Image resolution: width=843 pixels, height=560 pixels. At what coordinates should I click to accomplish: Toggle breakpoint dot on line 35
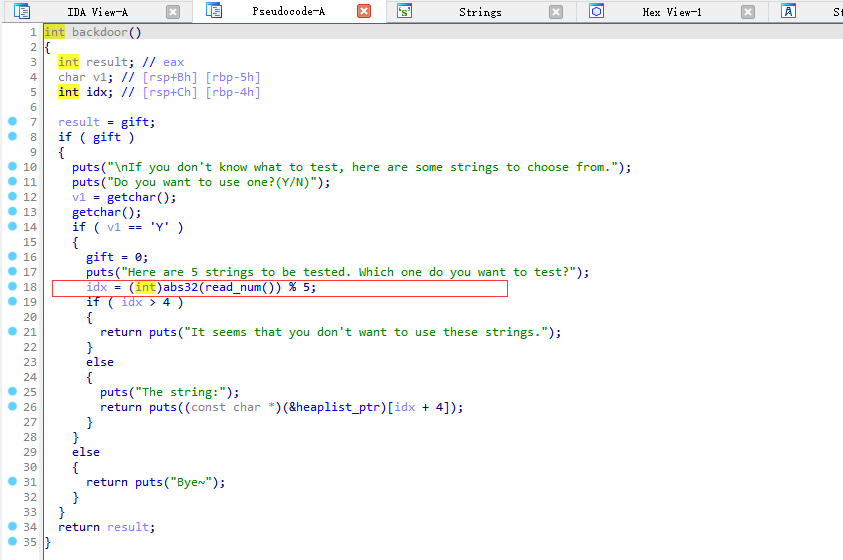coord(12,541)
